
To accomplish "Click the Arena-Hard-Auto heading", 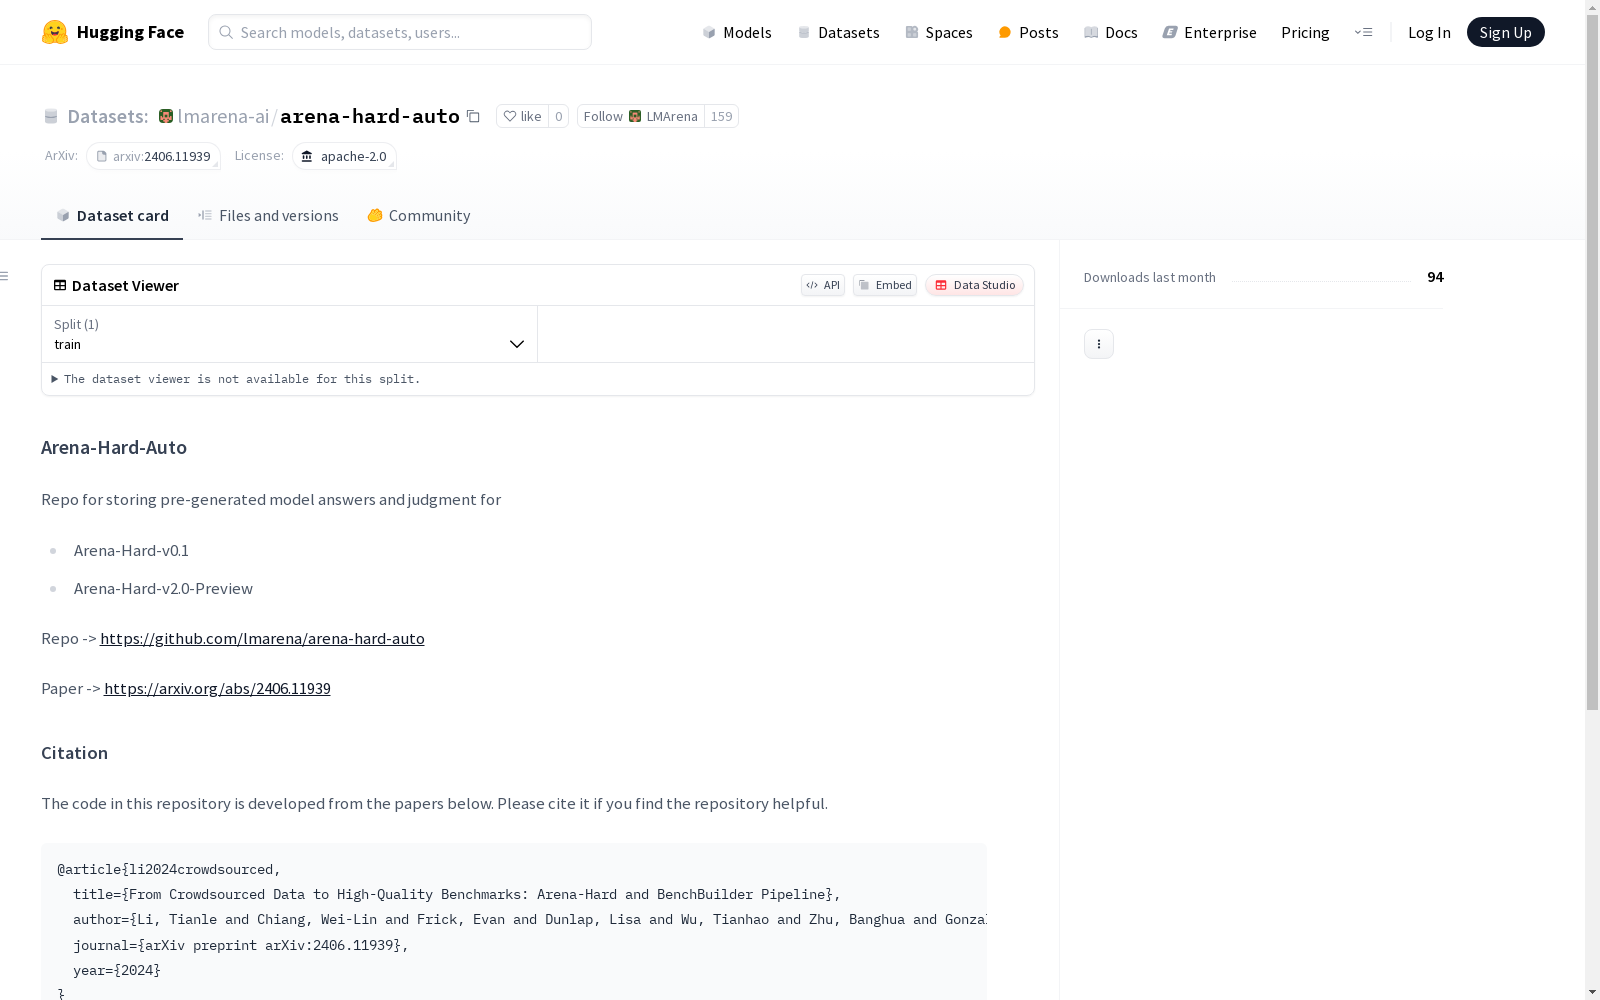I will (114, 447).
